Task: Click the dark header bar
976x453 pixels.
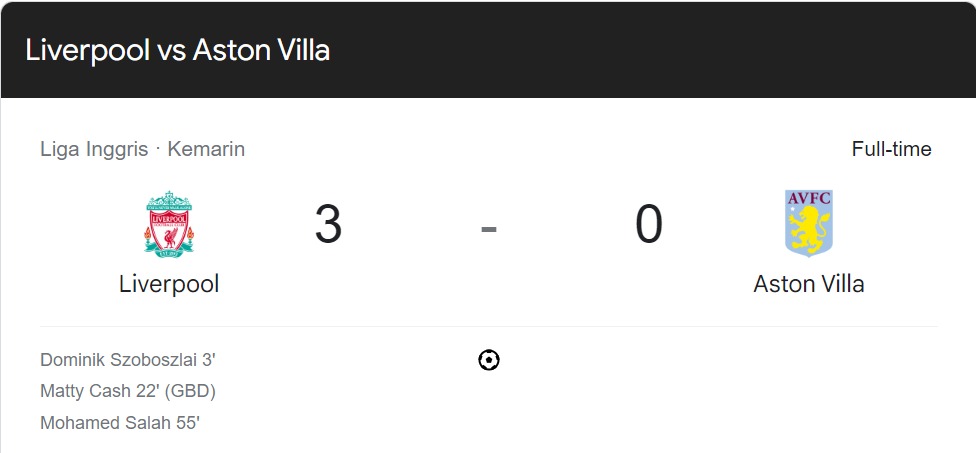Action: tap(488, 50)
